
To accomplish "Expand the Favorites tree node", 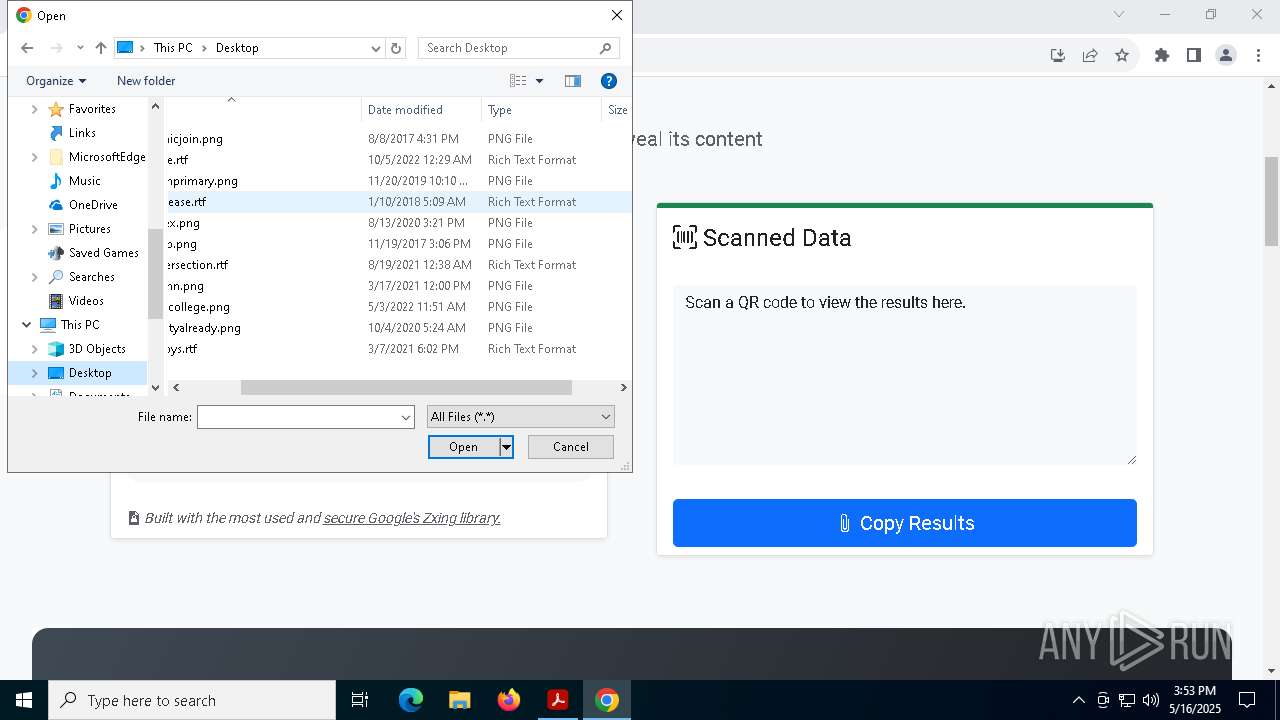I will click(x=35, y=109).
